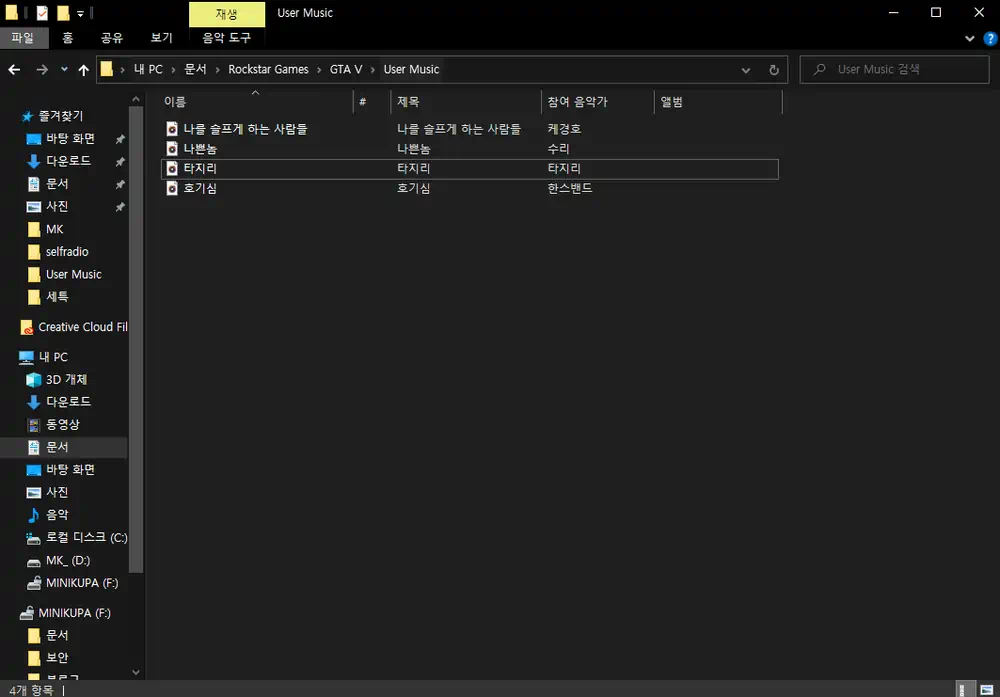Open Help via the question mark icon
The height and width of the screenshot is (697, 1000).
coord(989,38)
